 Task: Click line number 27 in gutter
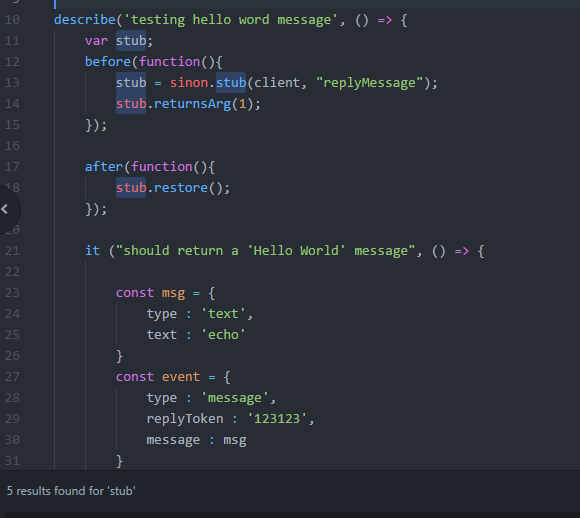pyautogui.click(x=12, y=377)
